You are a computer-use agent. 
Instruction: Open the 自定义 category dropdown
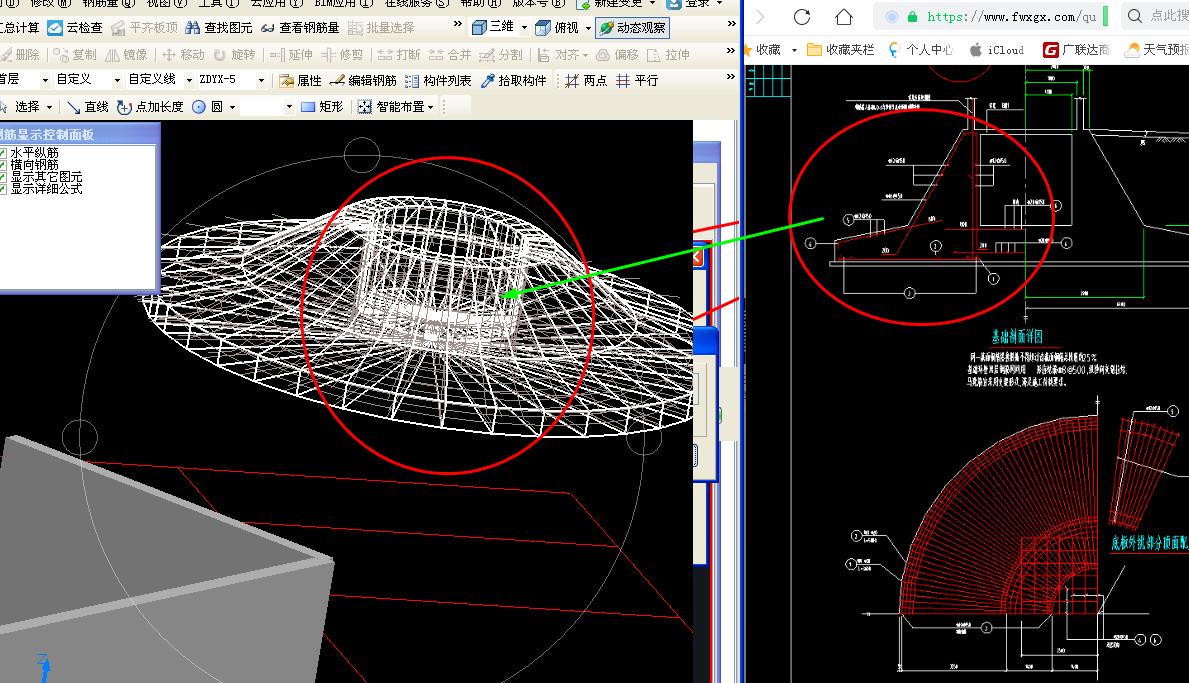pyautogui.click(x=117, y=80)
